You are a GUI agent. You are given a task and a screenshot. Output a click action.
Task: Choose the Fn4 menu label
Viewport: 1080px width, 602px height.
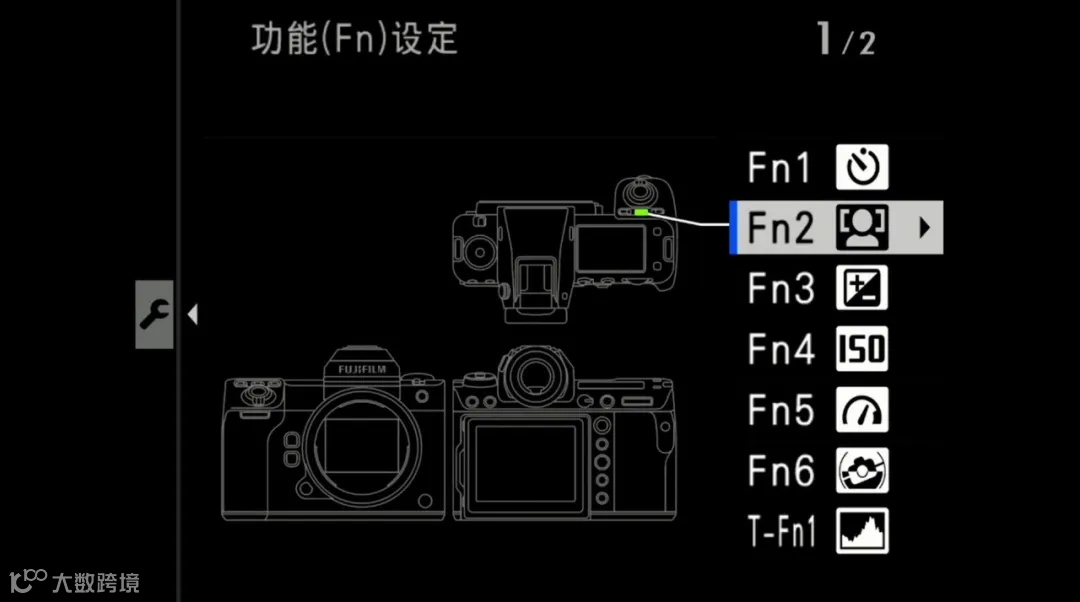781,349
